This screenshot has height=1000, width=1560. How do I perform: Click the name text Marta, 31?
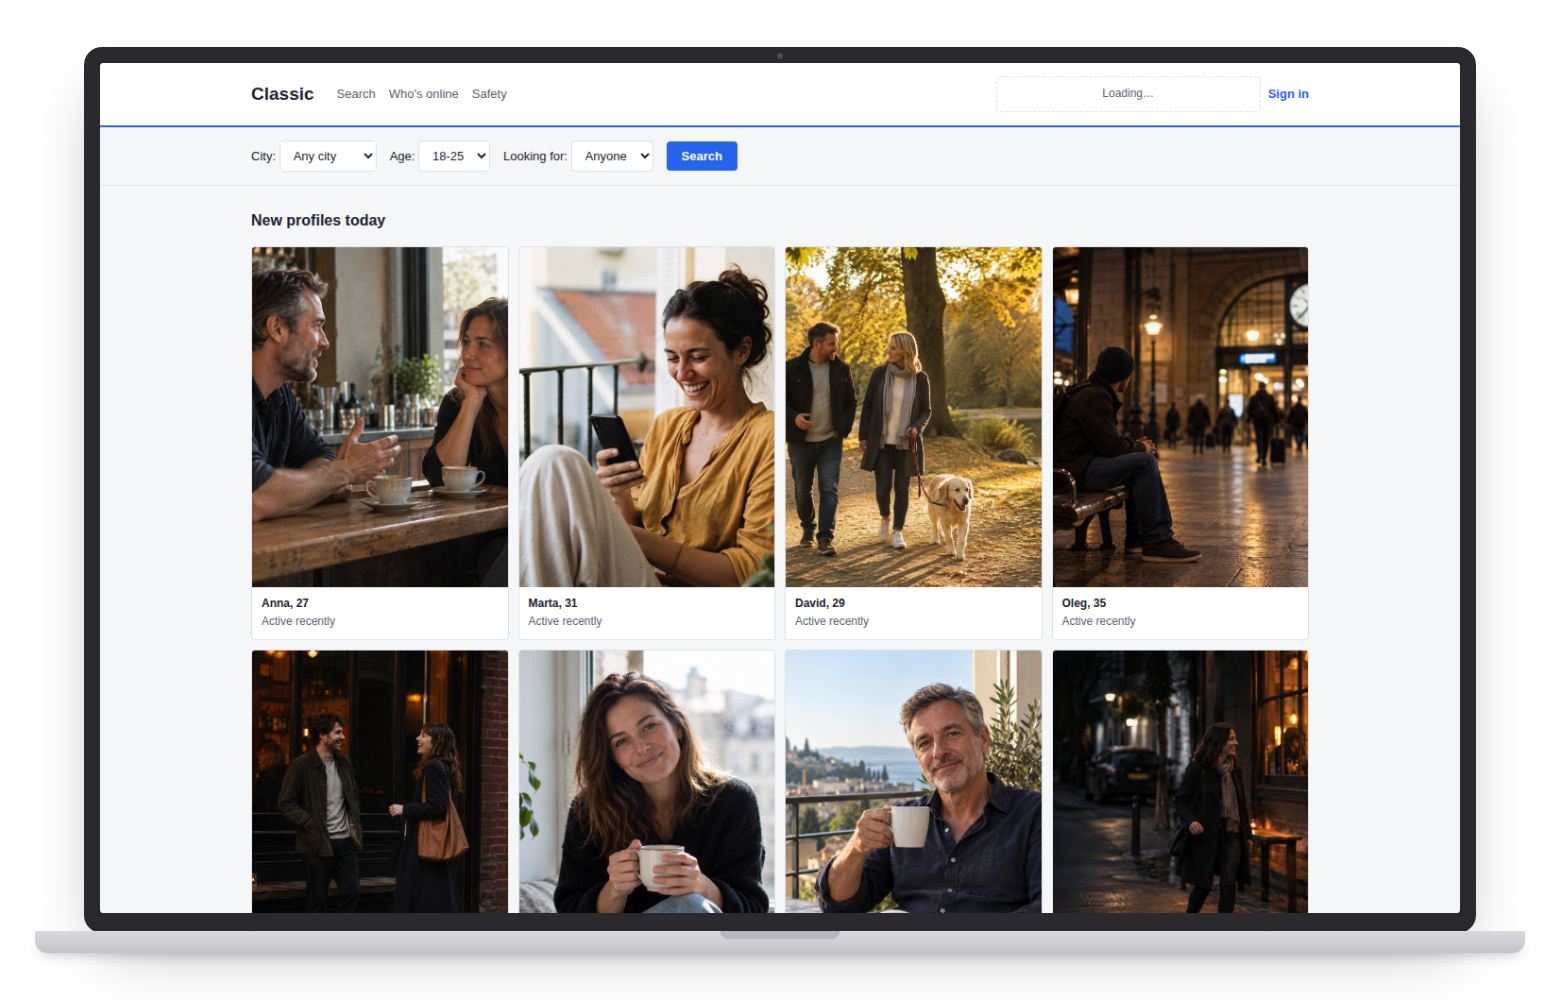click(553, 603)
